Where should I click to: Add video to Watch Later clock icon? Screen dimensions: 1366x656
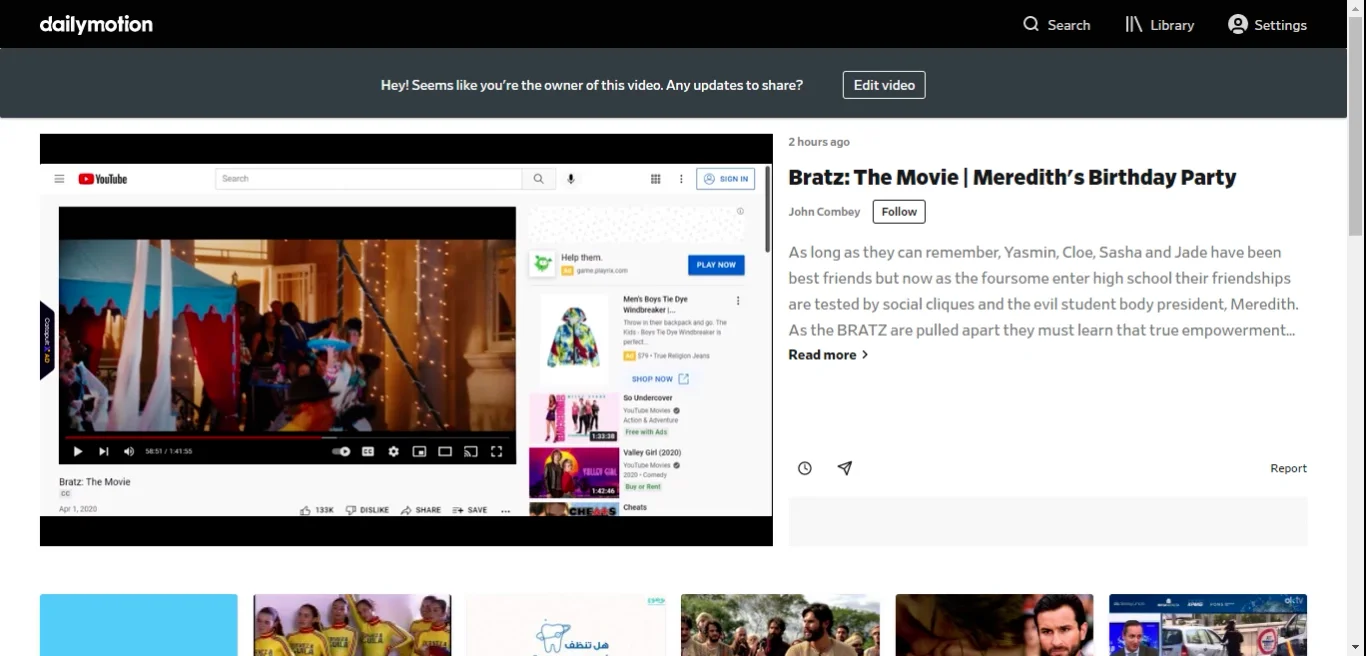pyautogui.click(x=805, y=468)
